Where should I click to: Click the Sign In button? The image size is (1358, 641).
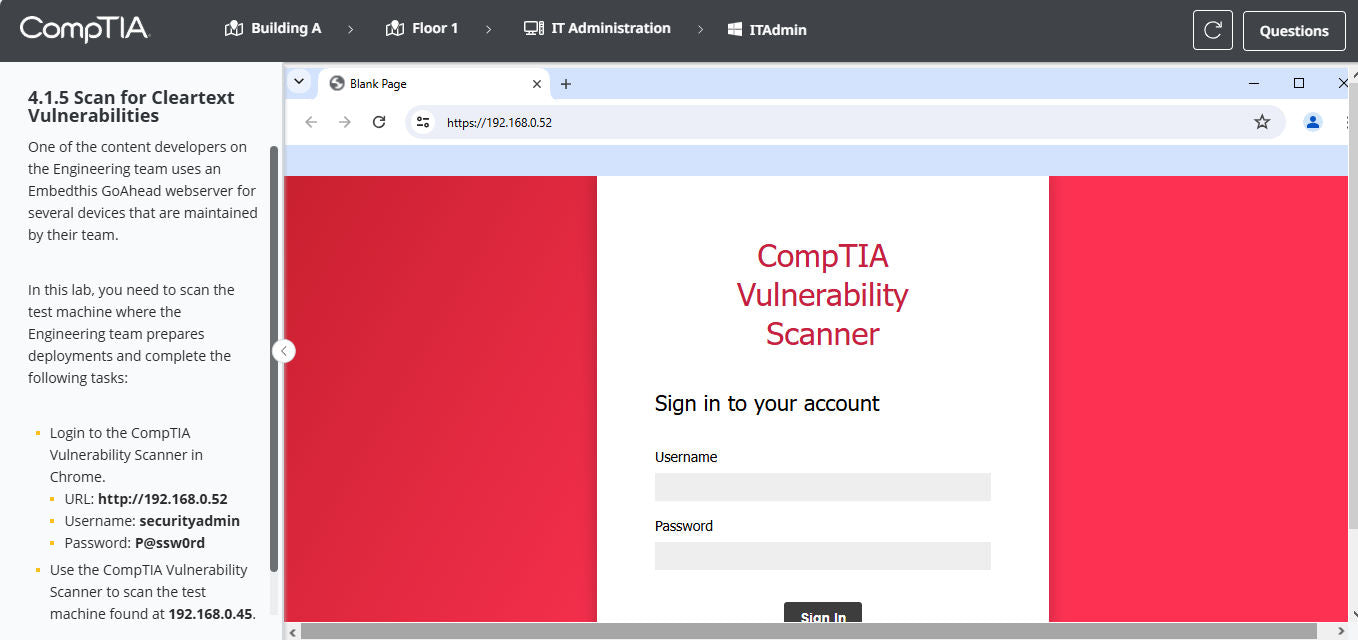click(822, 617)
